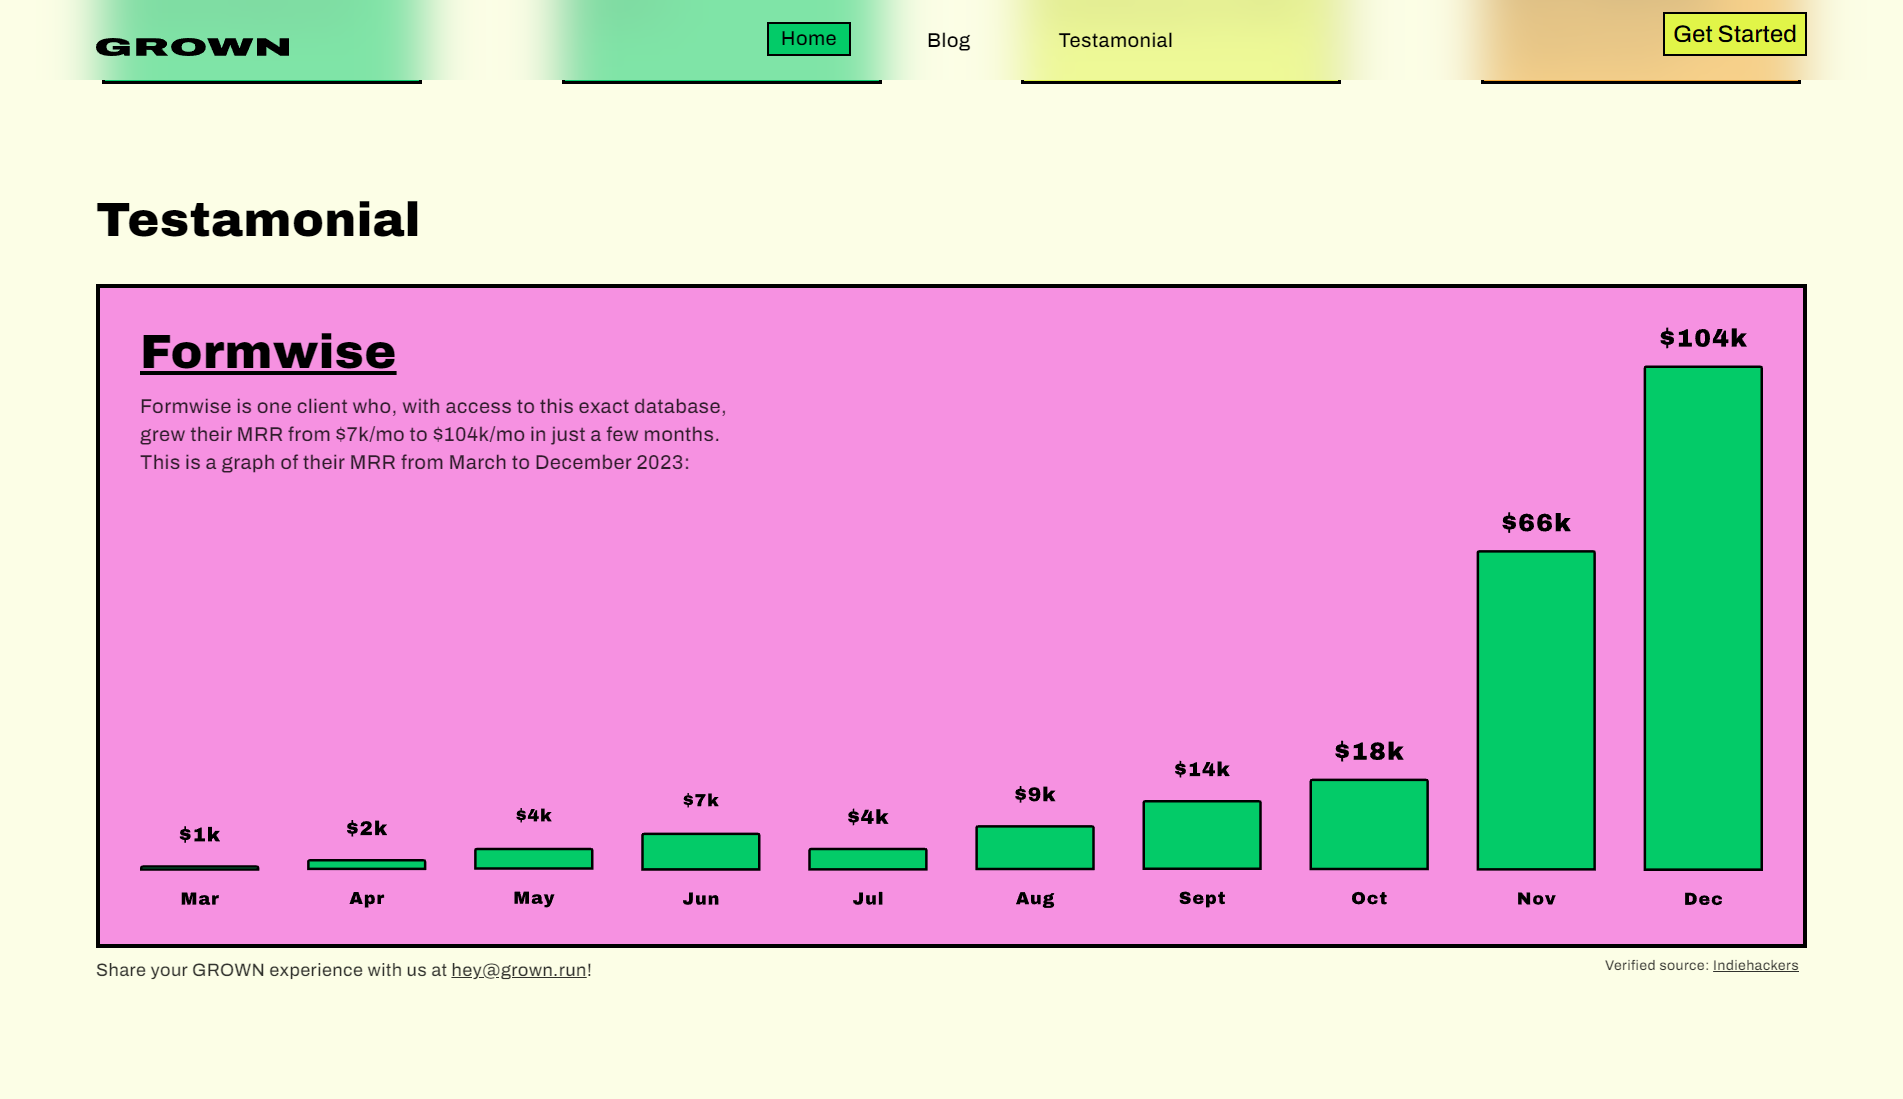Screen dimensions: 1903x1099
Task: Select the July $4k bar
Action: [x=868, y=859]
